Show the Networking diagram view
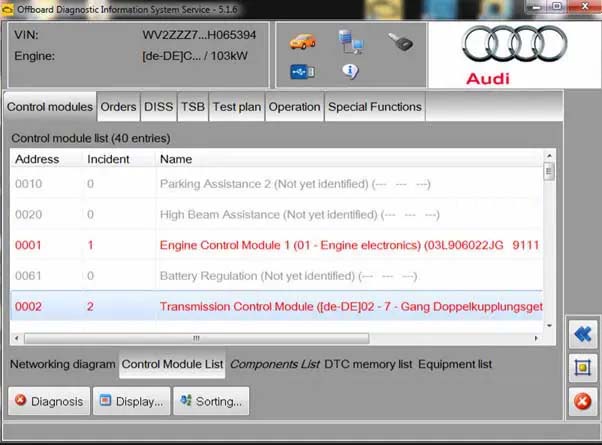The image size is (602, 445). tap(63, 364)
